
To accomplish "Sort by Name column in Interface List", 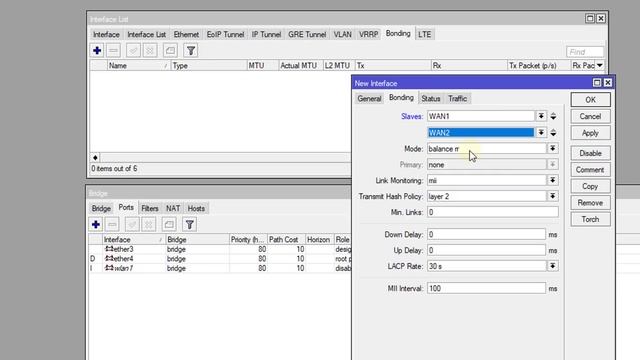I will pos(138,66).
